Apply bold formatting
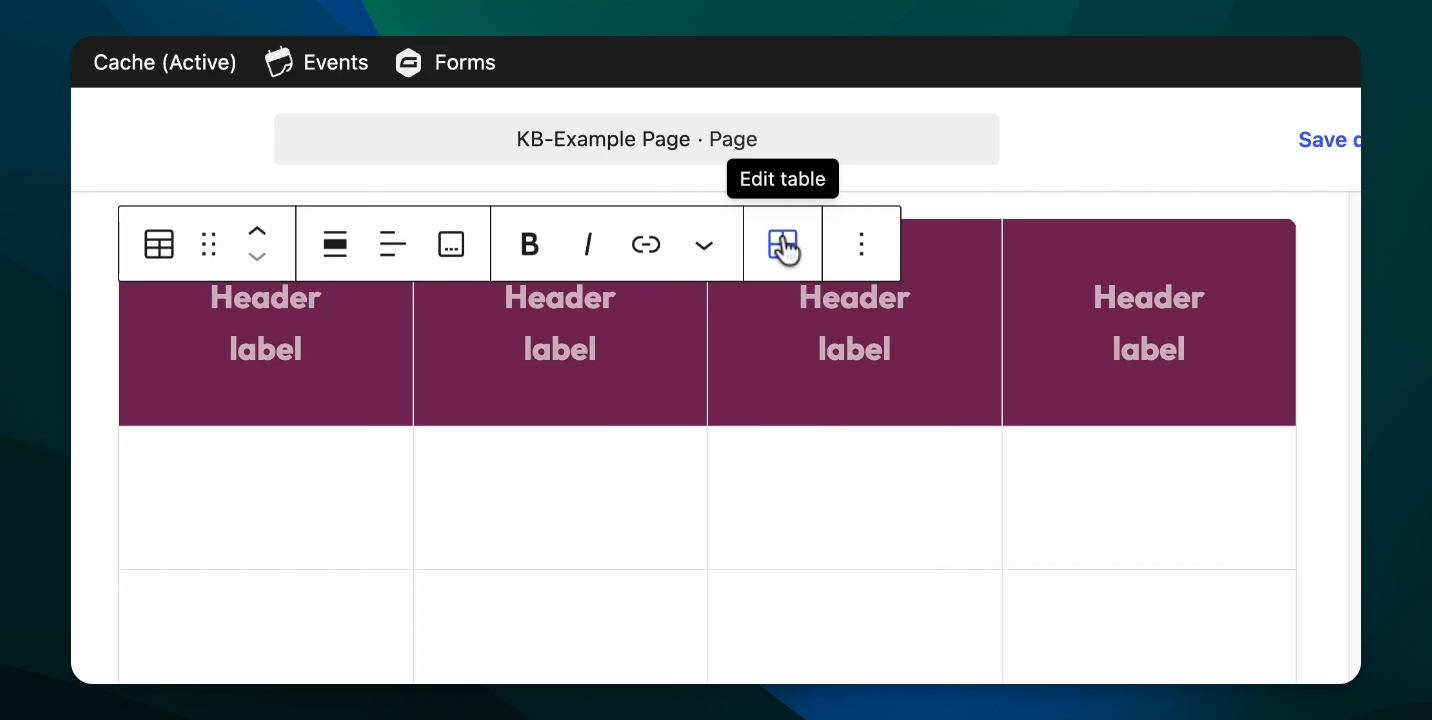Viewport: 1432px width, 720px height. (530, 244)
